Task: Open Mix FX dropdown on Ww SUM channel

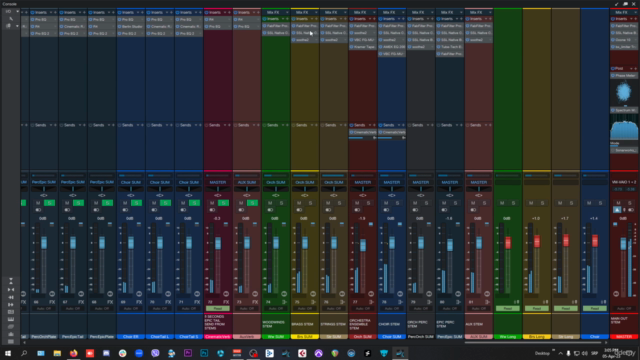Action: (287, 12)
